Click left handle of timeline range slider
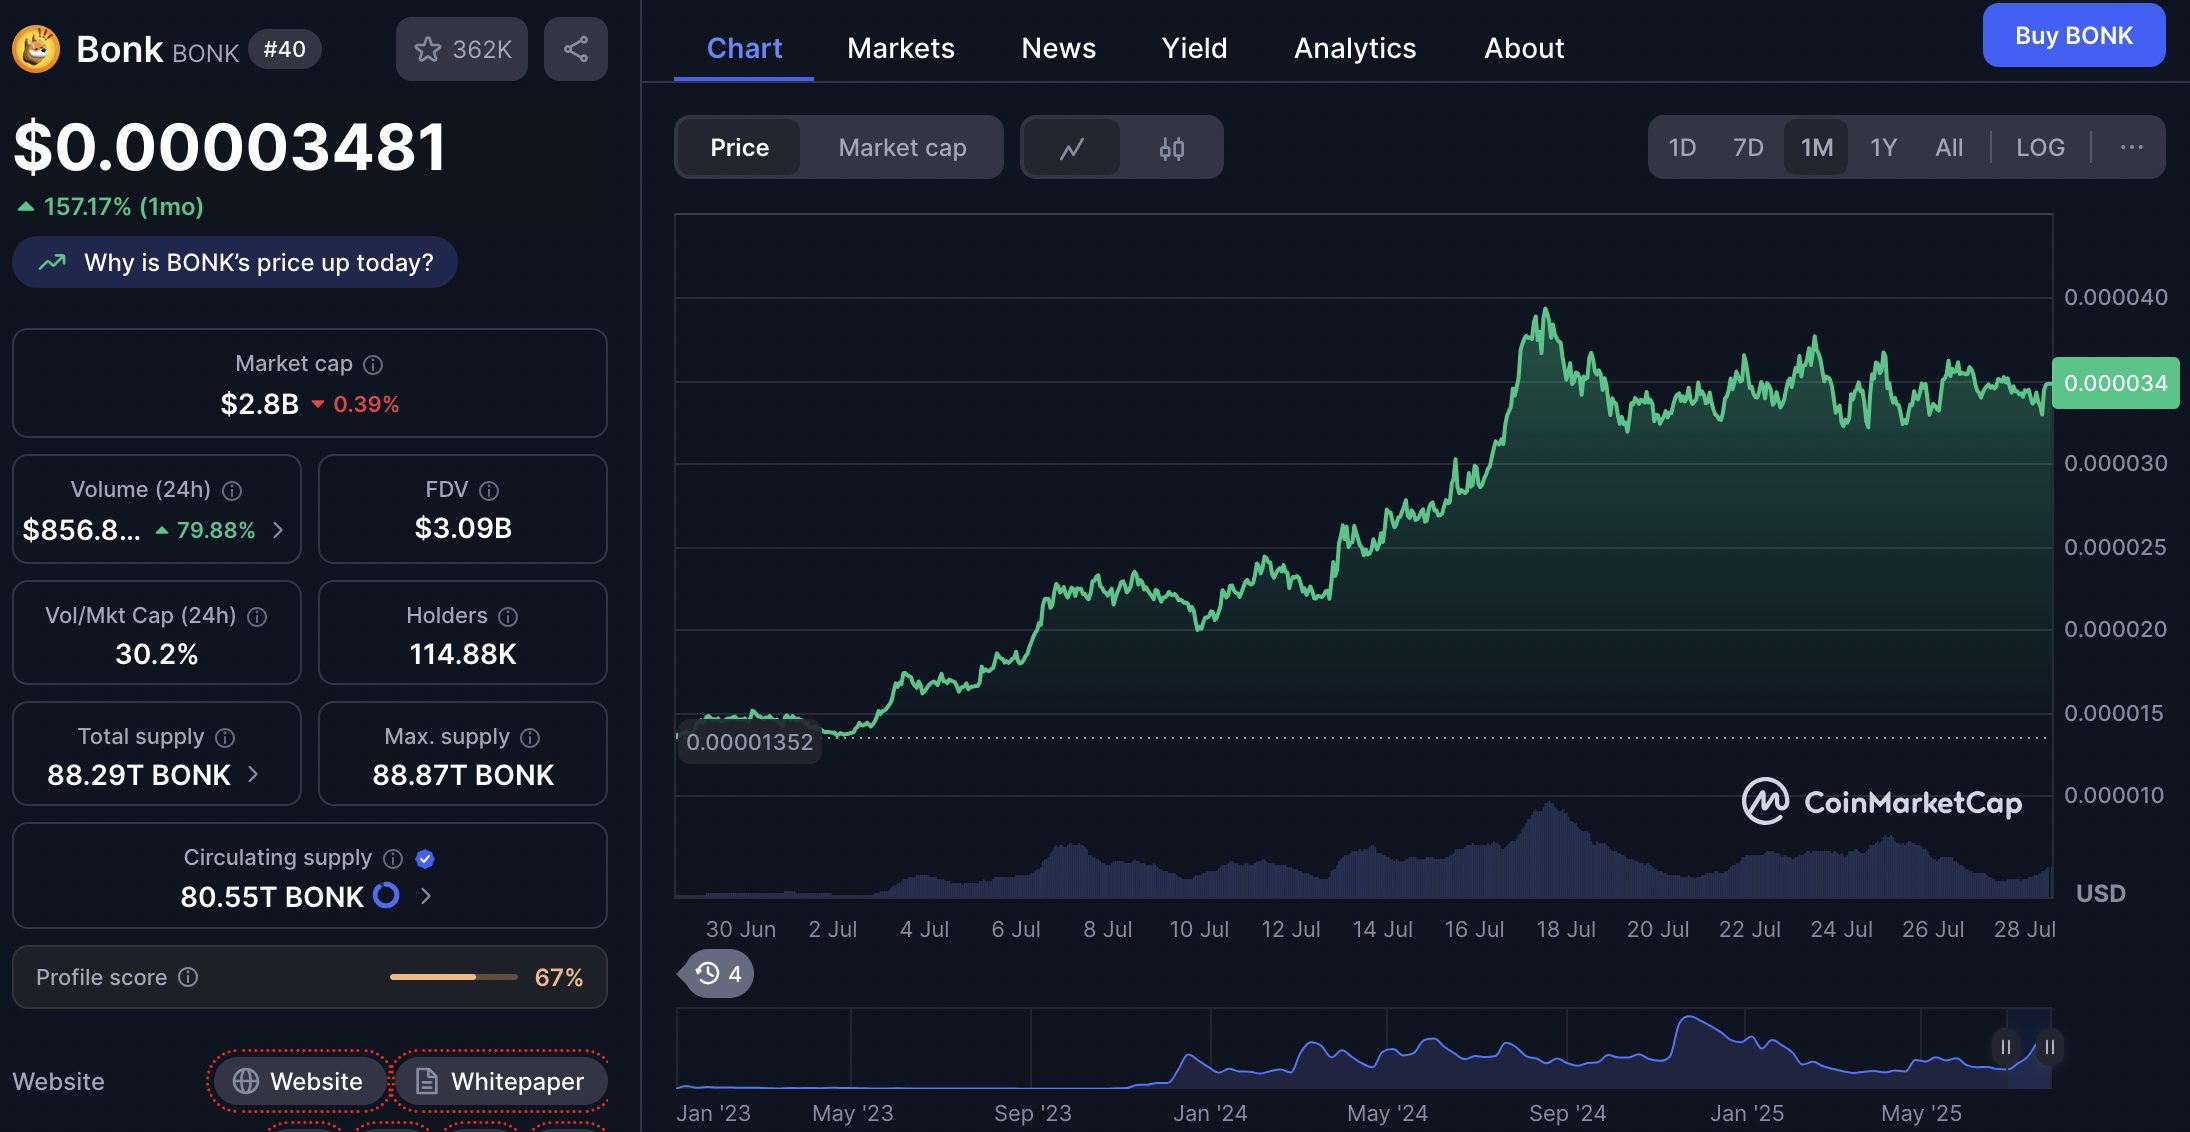2190x1132 pixels. coord(2005,1047)
